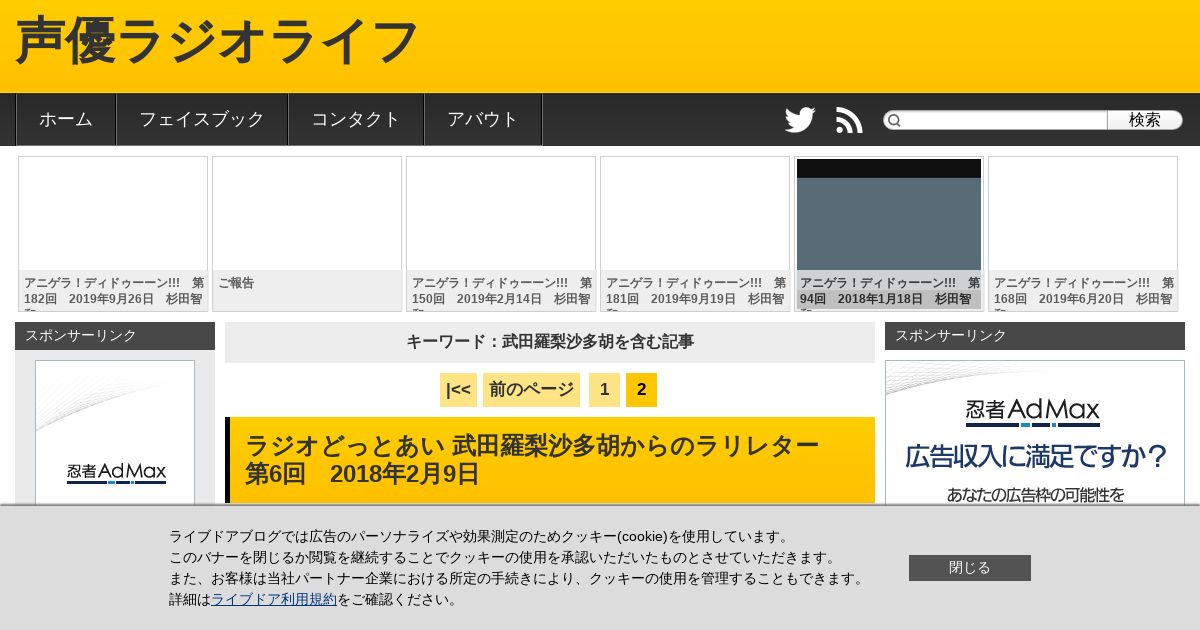Open thumbnail for 第181回 2019年9月19日 article
1200x630 pixels.
[x=695, y=234]
